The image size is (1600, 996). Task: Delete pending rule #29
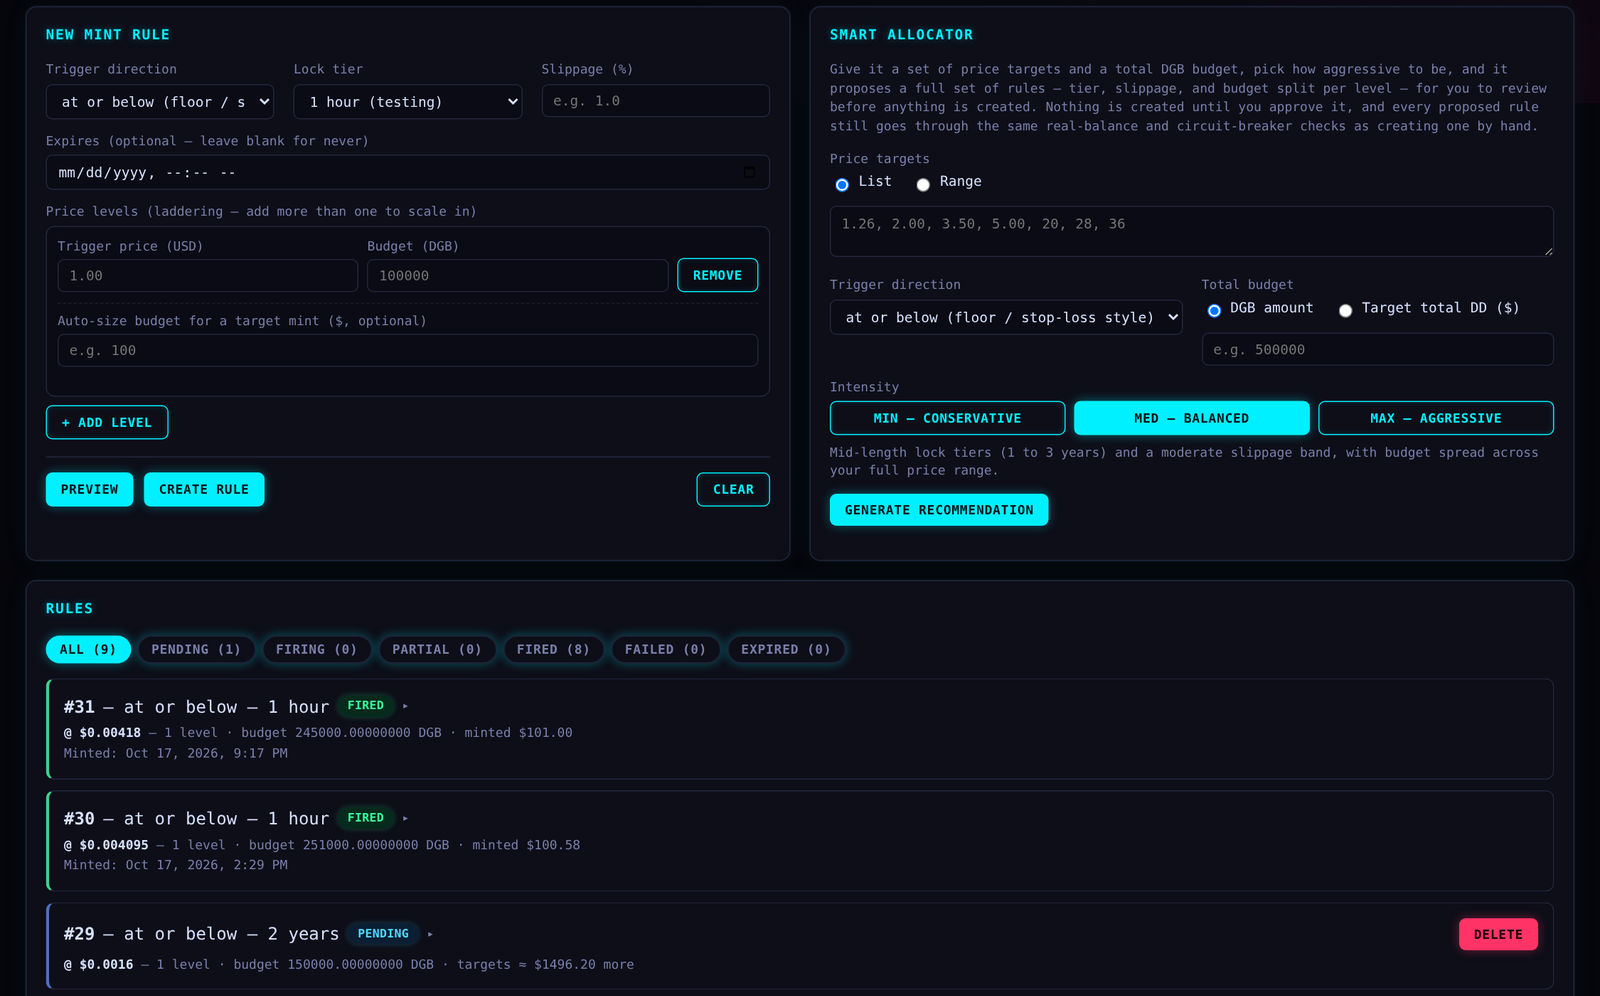[x=1498, y=934]
